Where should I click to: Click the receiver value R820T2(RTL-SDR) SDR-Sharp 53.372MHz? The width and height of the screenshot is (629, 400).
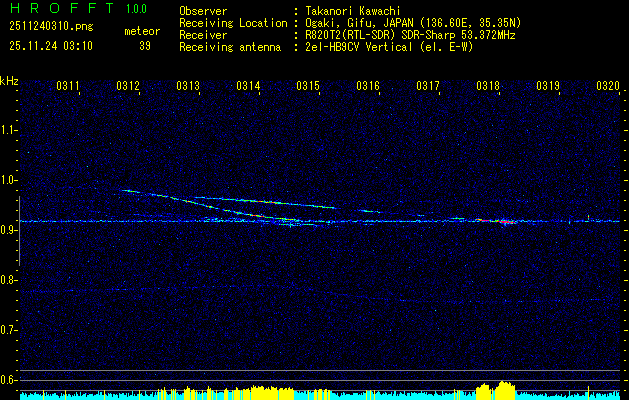coord(410,35)
